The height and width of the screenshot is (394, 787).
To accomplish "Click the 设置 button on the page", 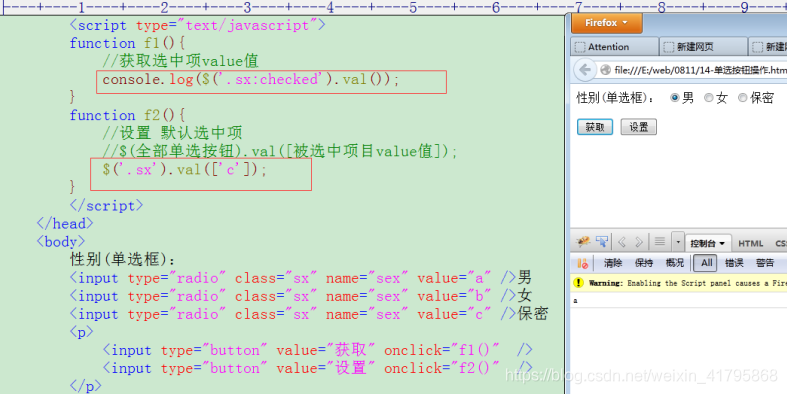I will [638, 127].
